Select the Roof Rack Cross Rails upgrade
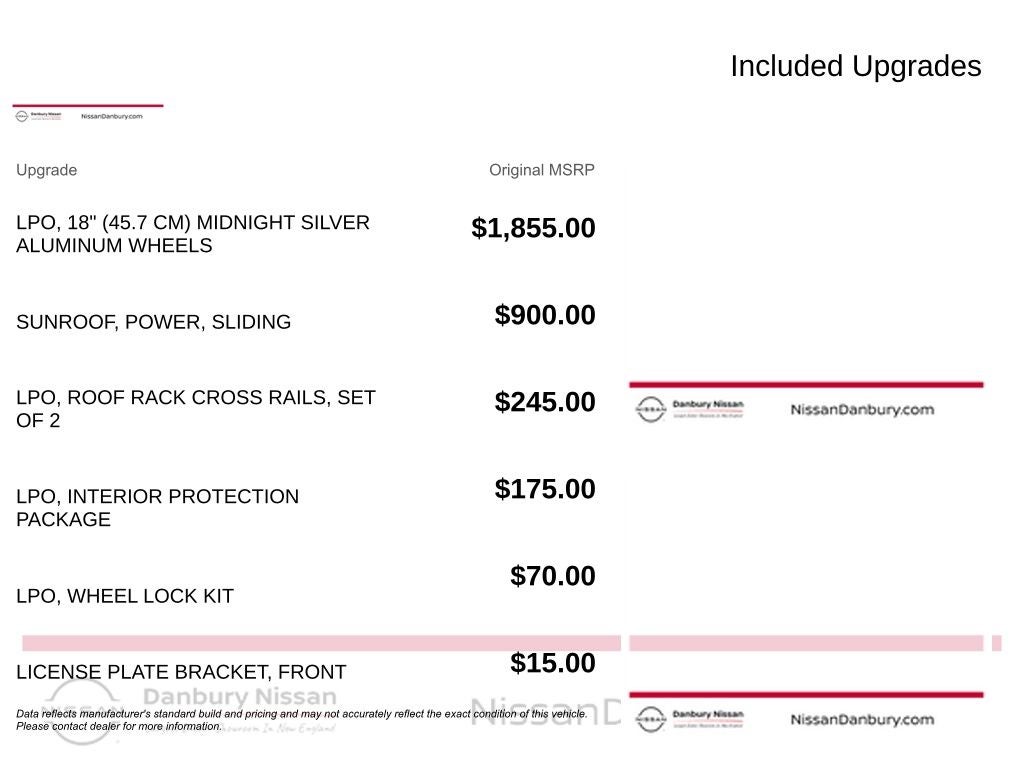The width and height of the screenshot is (1024, 768). click(x=196, y=409)
